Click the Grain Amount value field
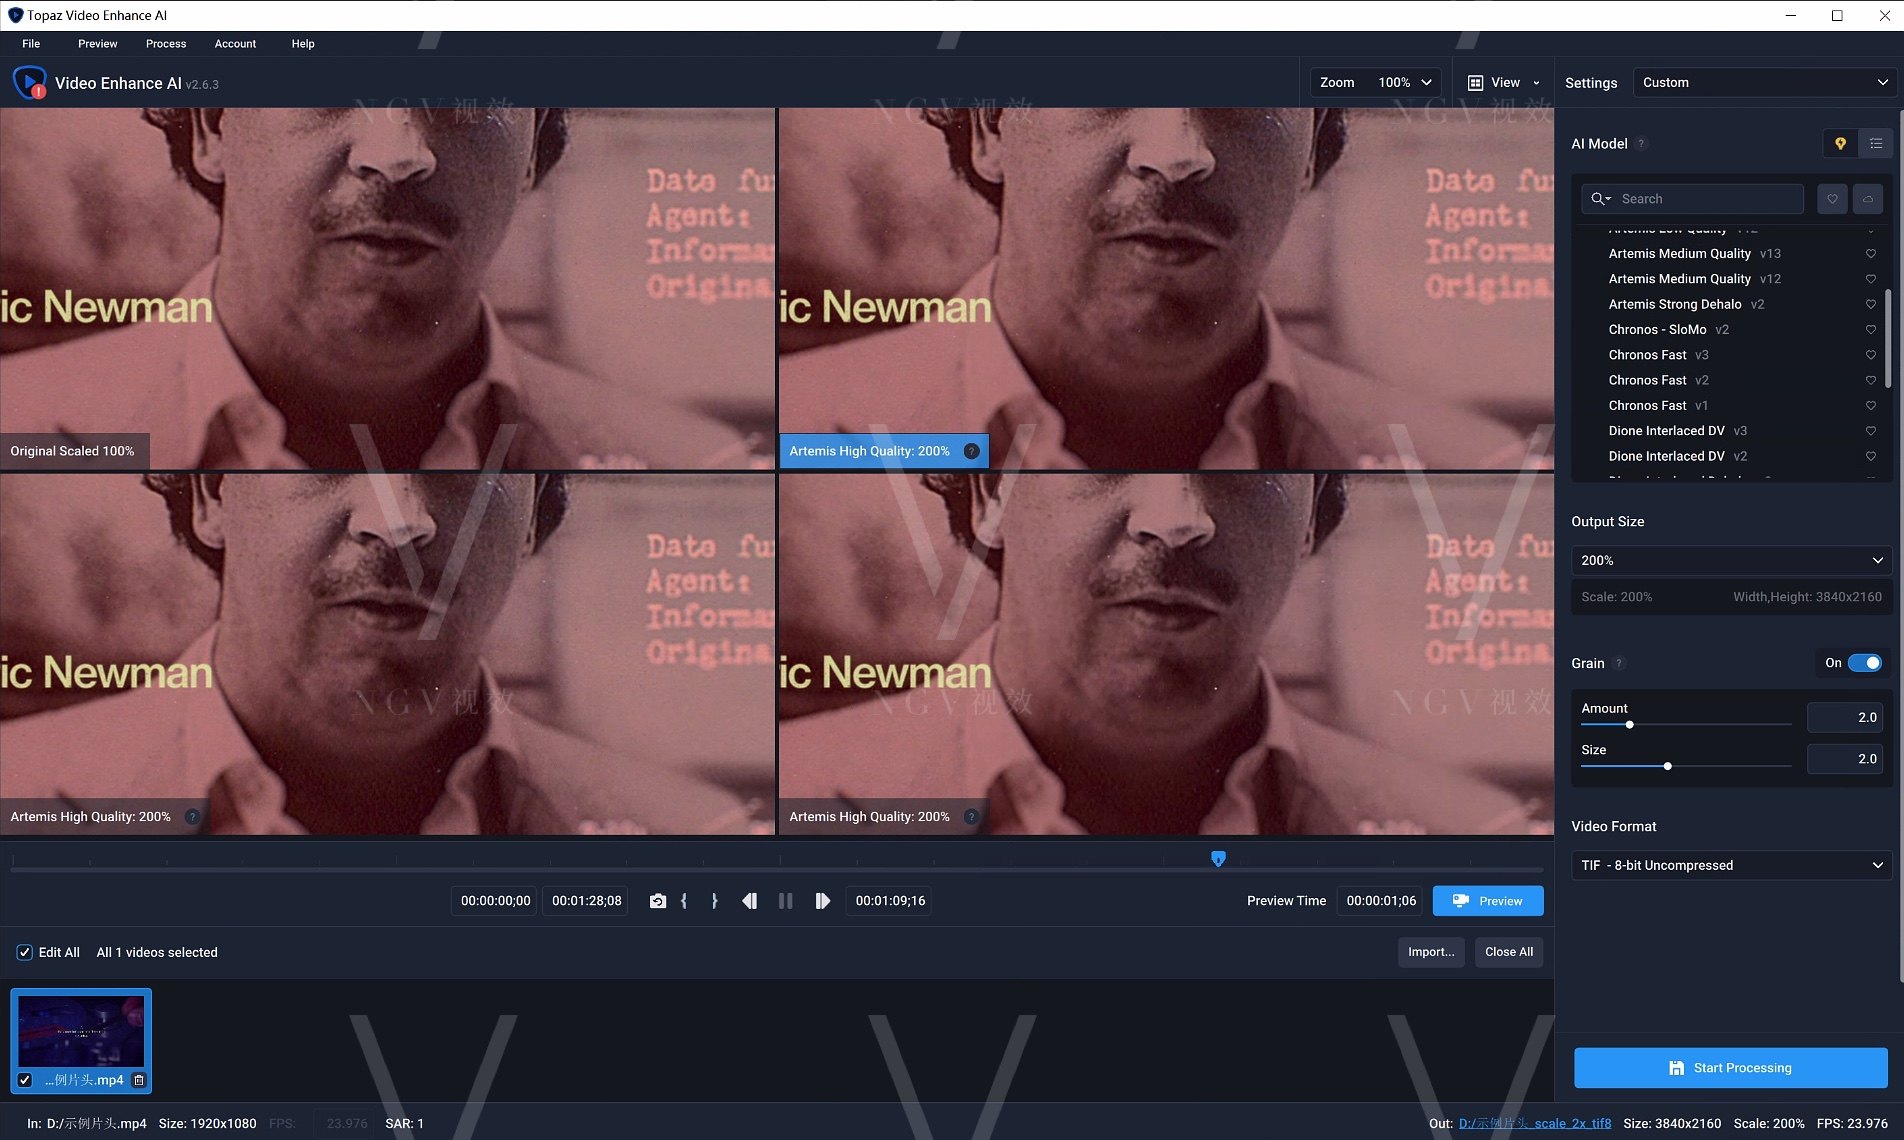 [1845, 718]
